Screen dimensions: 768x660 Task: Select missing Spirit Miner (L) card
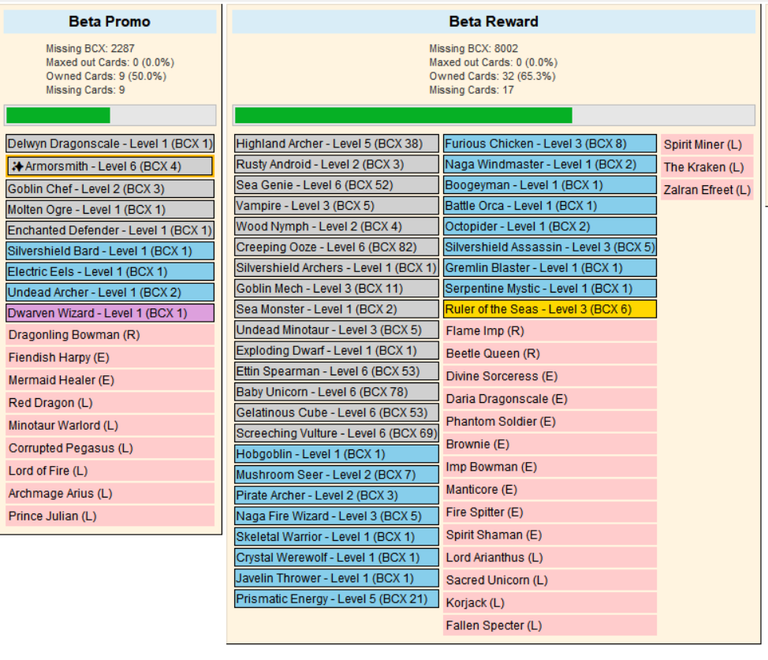707,145
